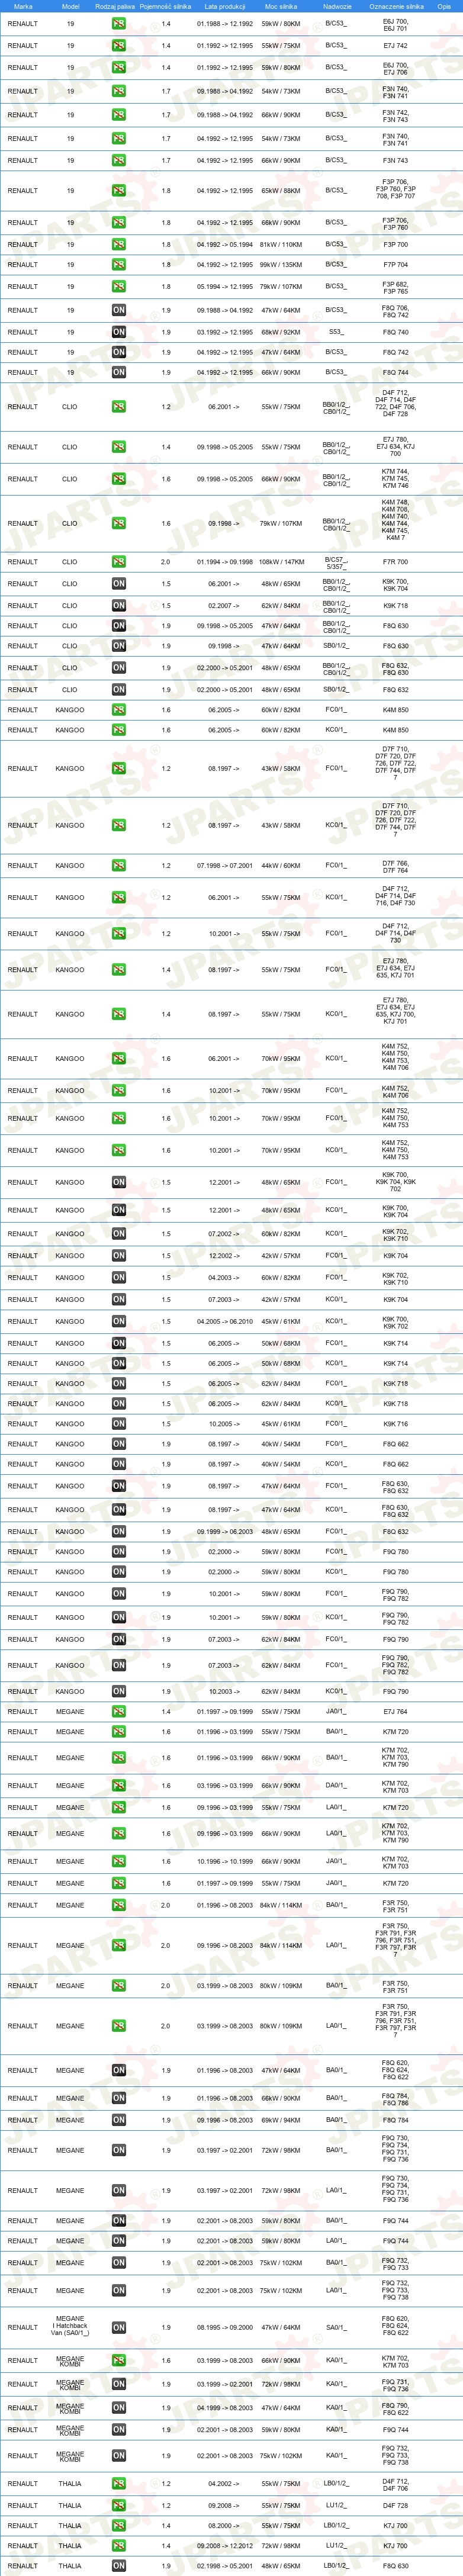Click the 'Oznaczenie silnika' column header
This screenshot has width=463, height=2576.
[396, 6]
